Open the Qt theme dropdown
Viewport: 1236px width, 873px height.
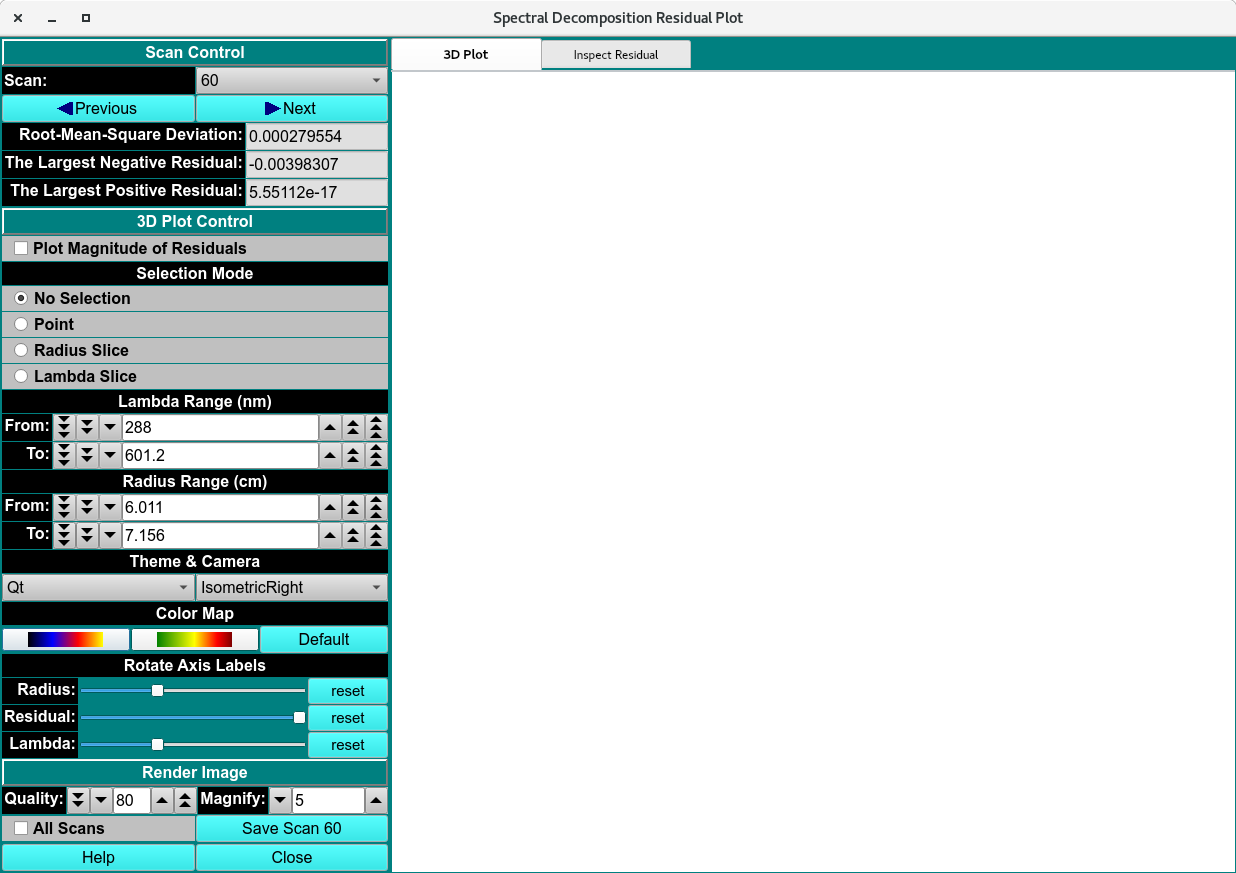tap(98, 587)
